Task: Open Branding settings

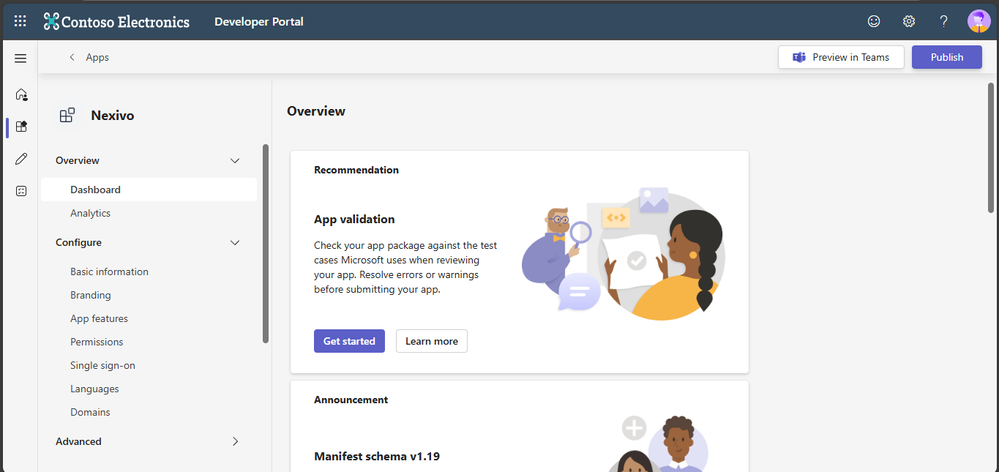Action: click(x=90, y=296)
